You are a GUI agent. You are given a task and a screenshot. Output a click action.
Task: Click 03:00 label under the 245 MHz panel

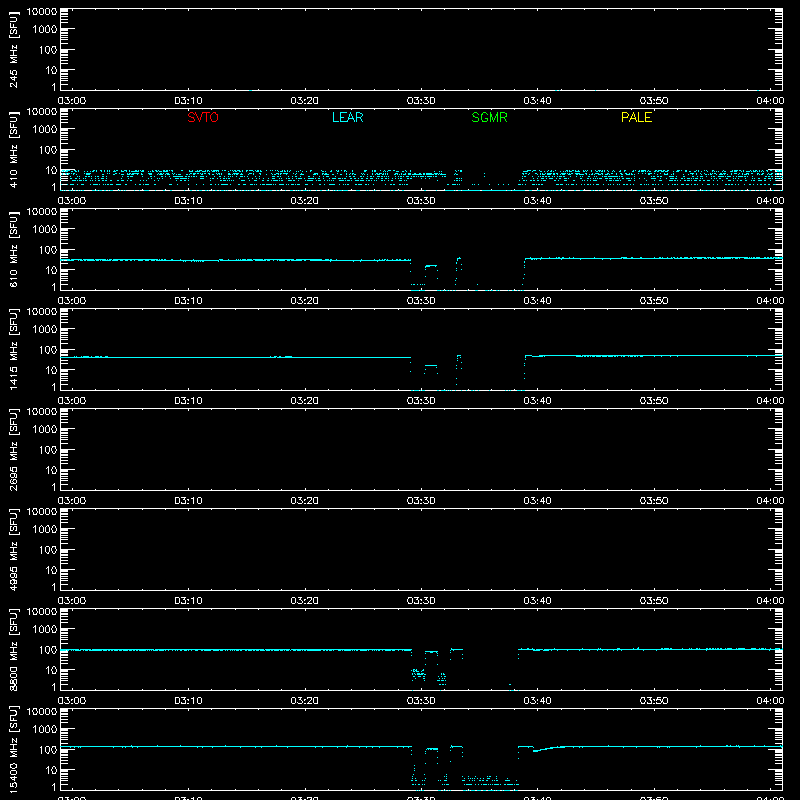pyautogui.click(x=72, y=101)
